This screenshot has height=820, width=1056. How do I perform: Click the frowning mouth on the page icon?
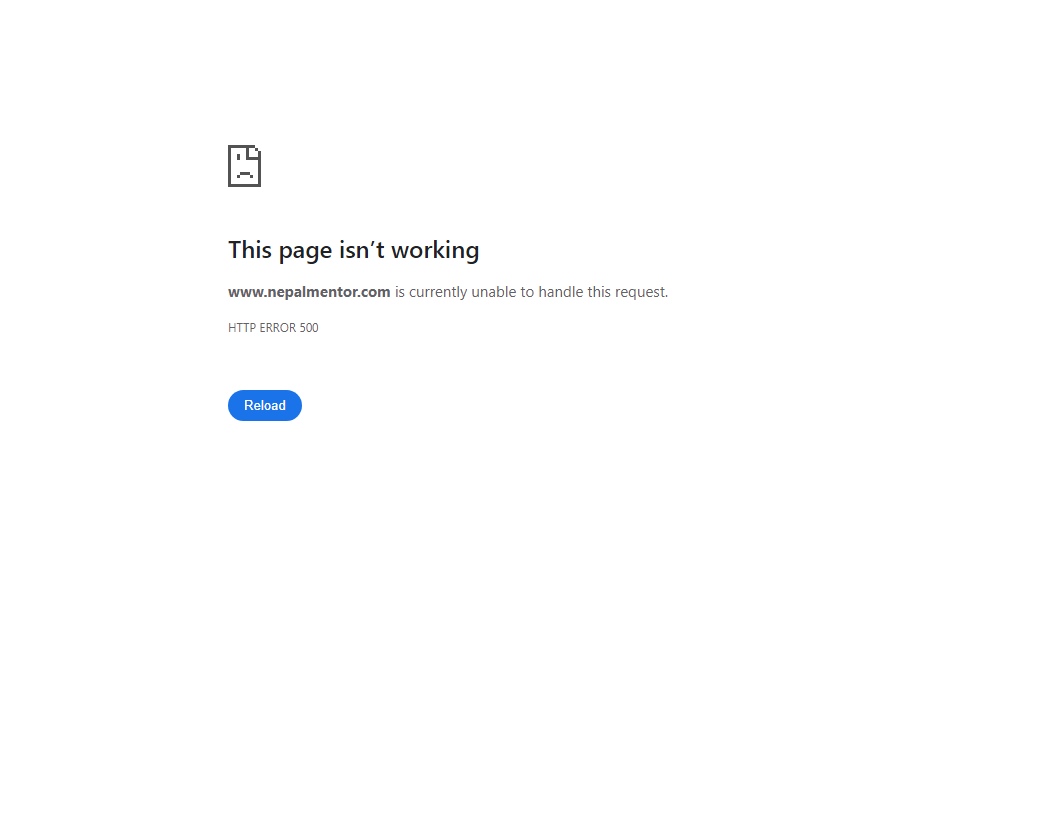(244, 174)
